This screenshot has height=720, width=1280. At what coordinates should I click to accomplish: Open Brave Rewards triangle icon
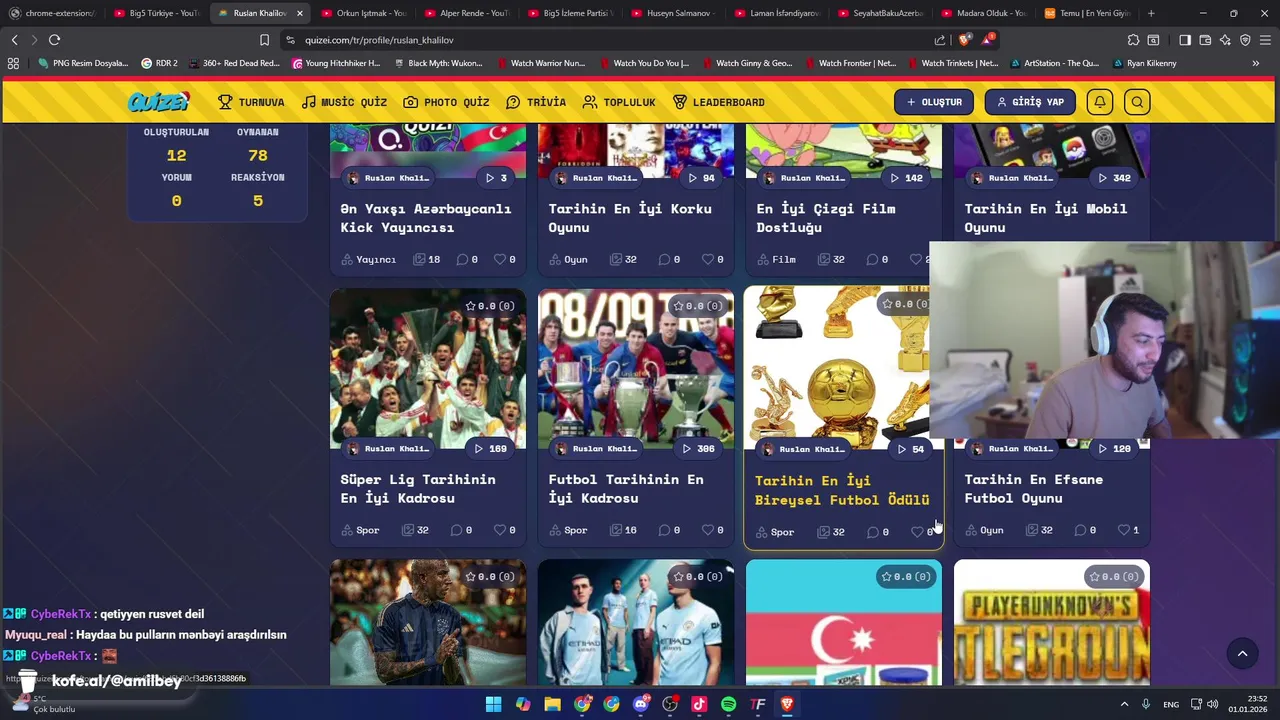[987, 40]
